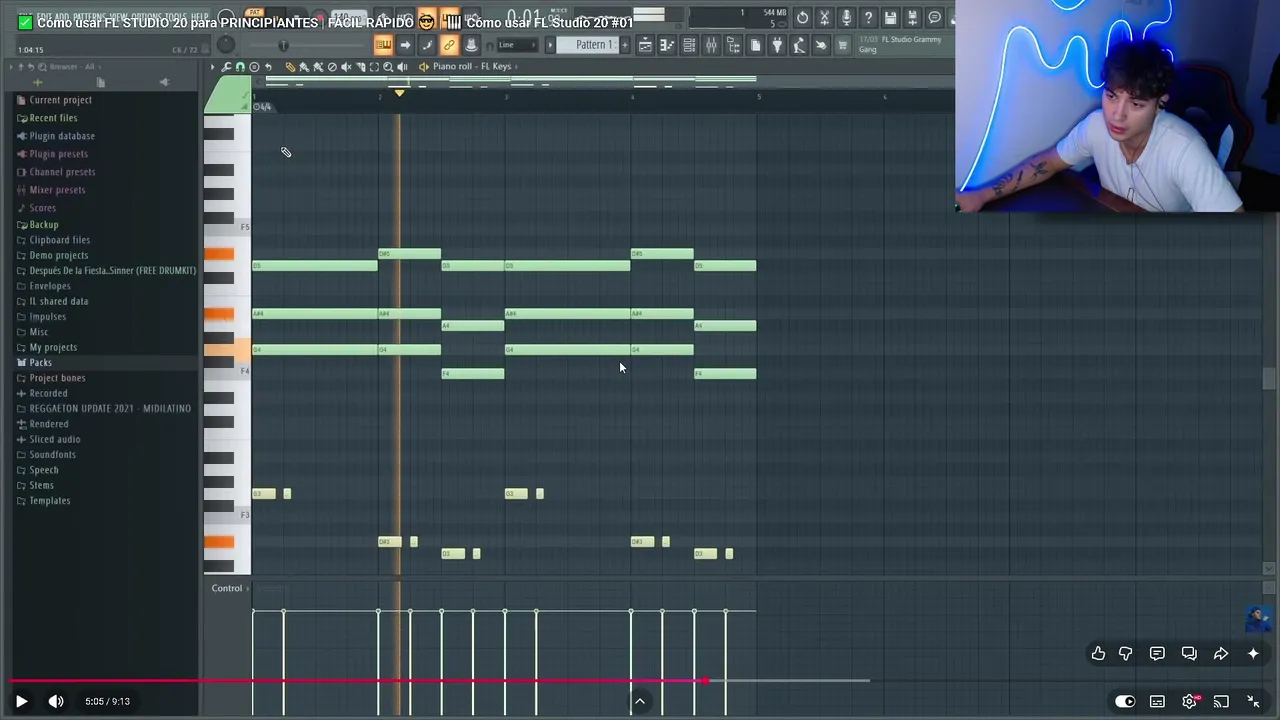
Task: Open the Pattern 1 selector dropdown
Action: [595, 45]
